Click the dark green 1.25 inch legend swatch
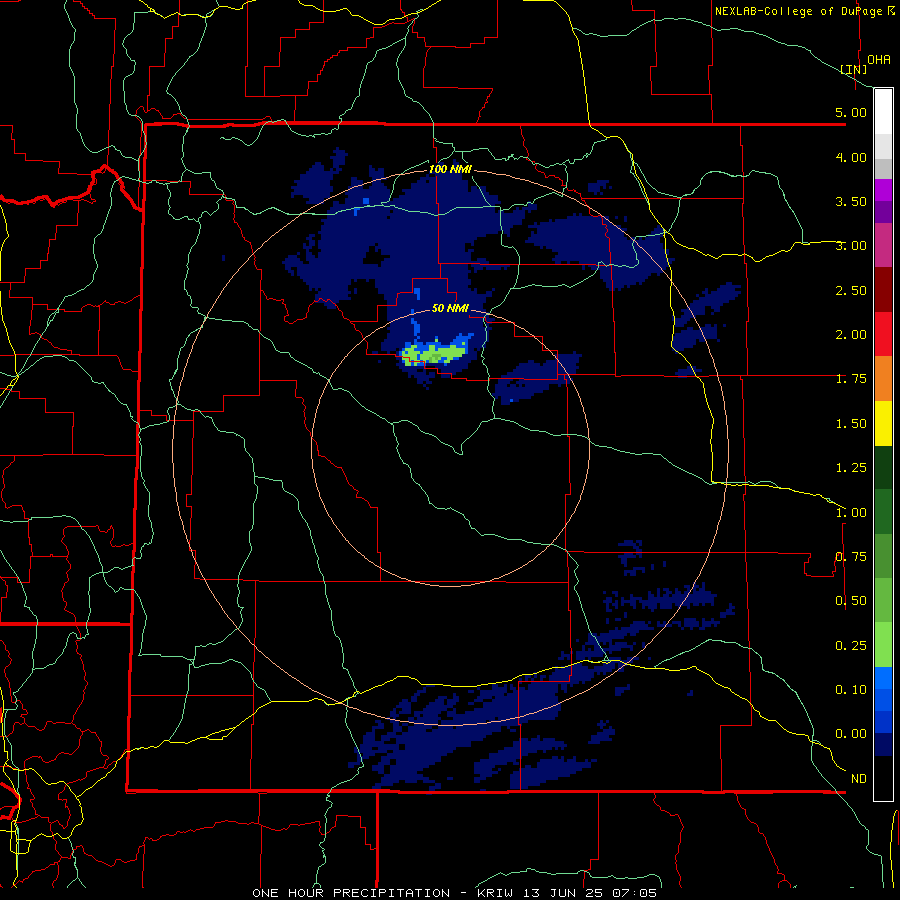The image size is (900, 900). click(883, 467)
